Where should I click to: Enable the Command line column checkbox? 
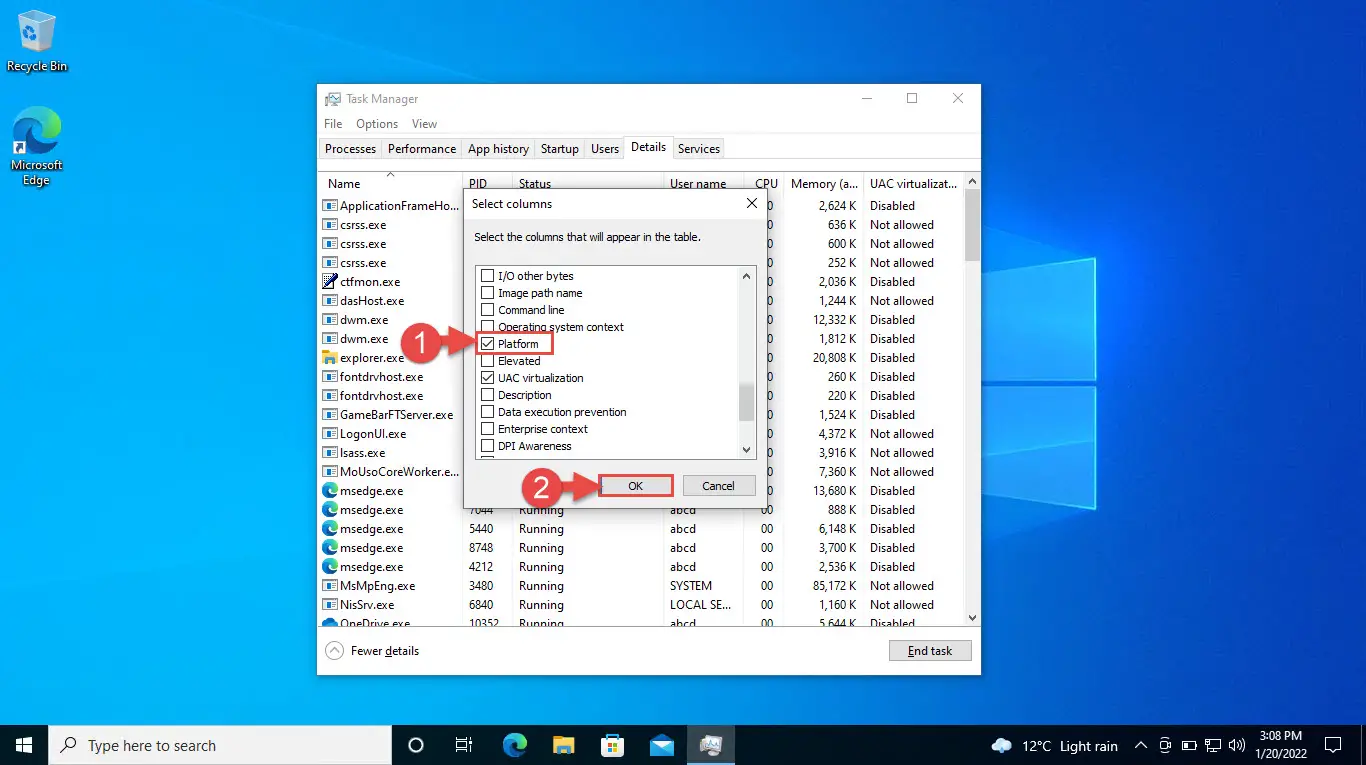488,310
